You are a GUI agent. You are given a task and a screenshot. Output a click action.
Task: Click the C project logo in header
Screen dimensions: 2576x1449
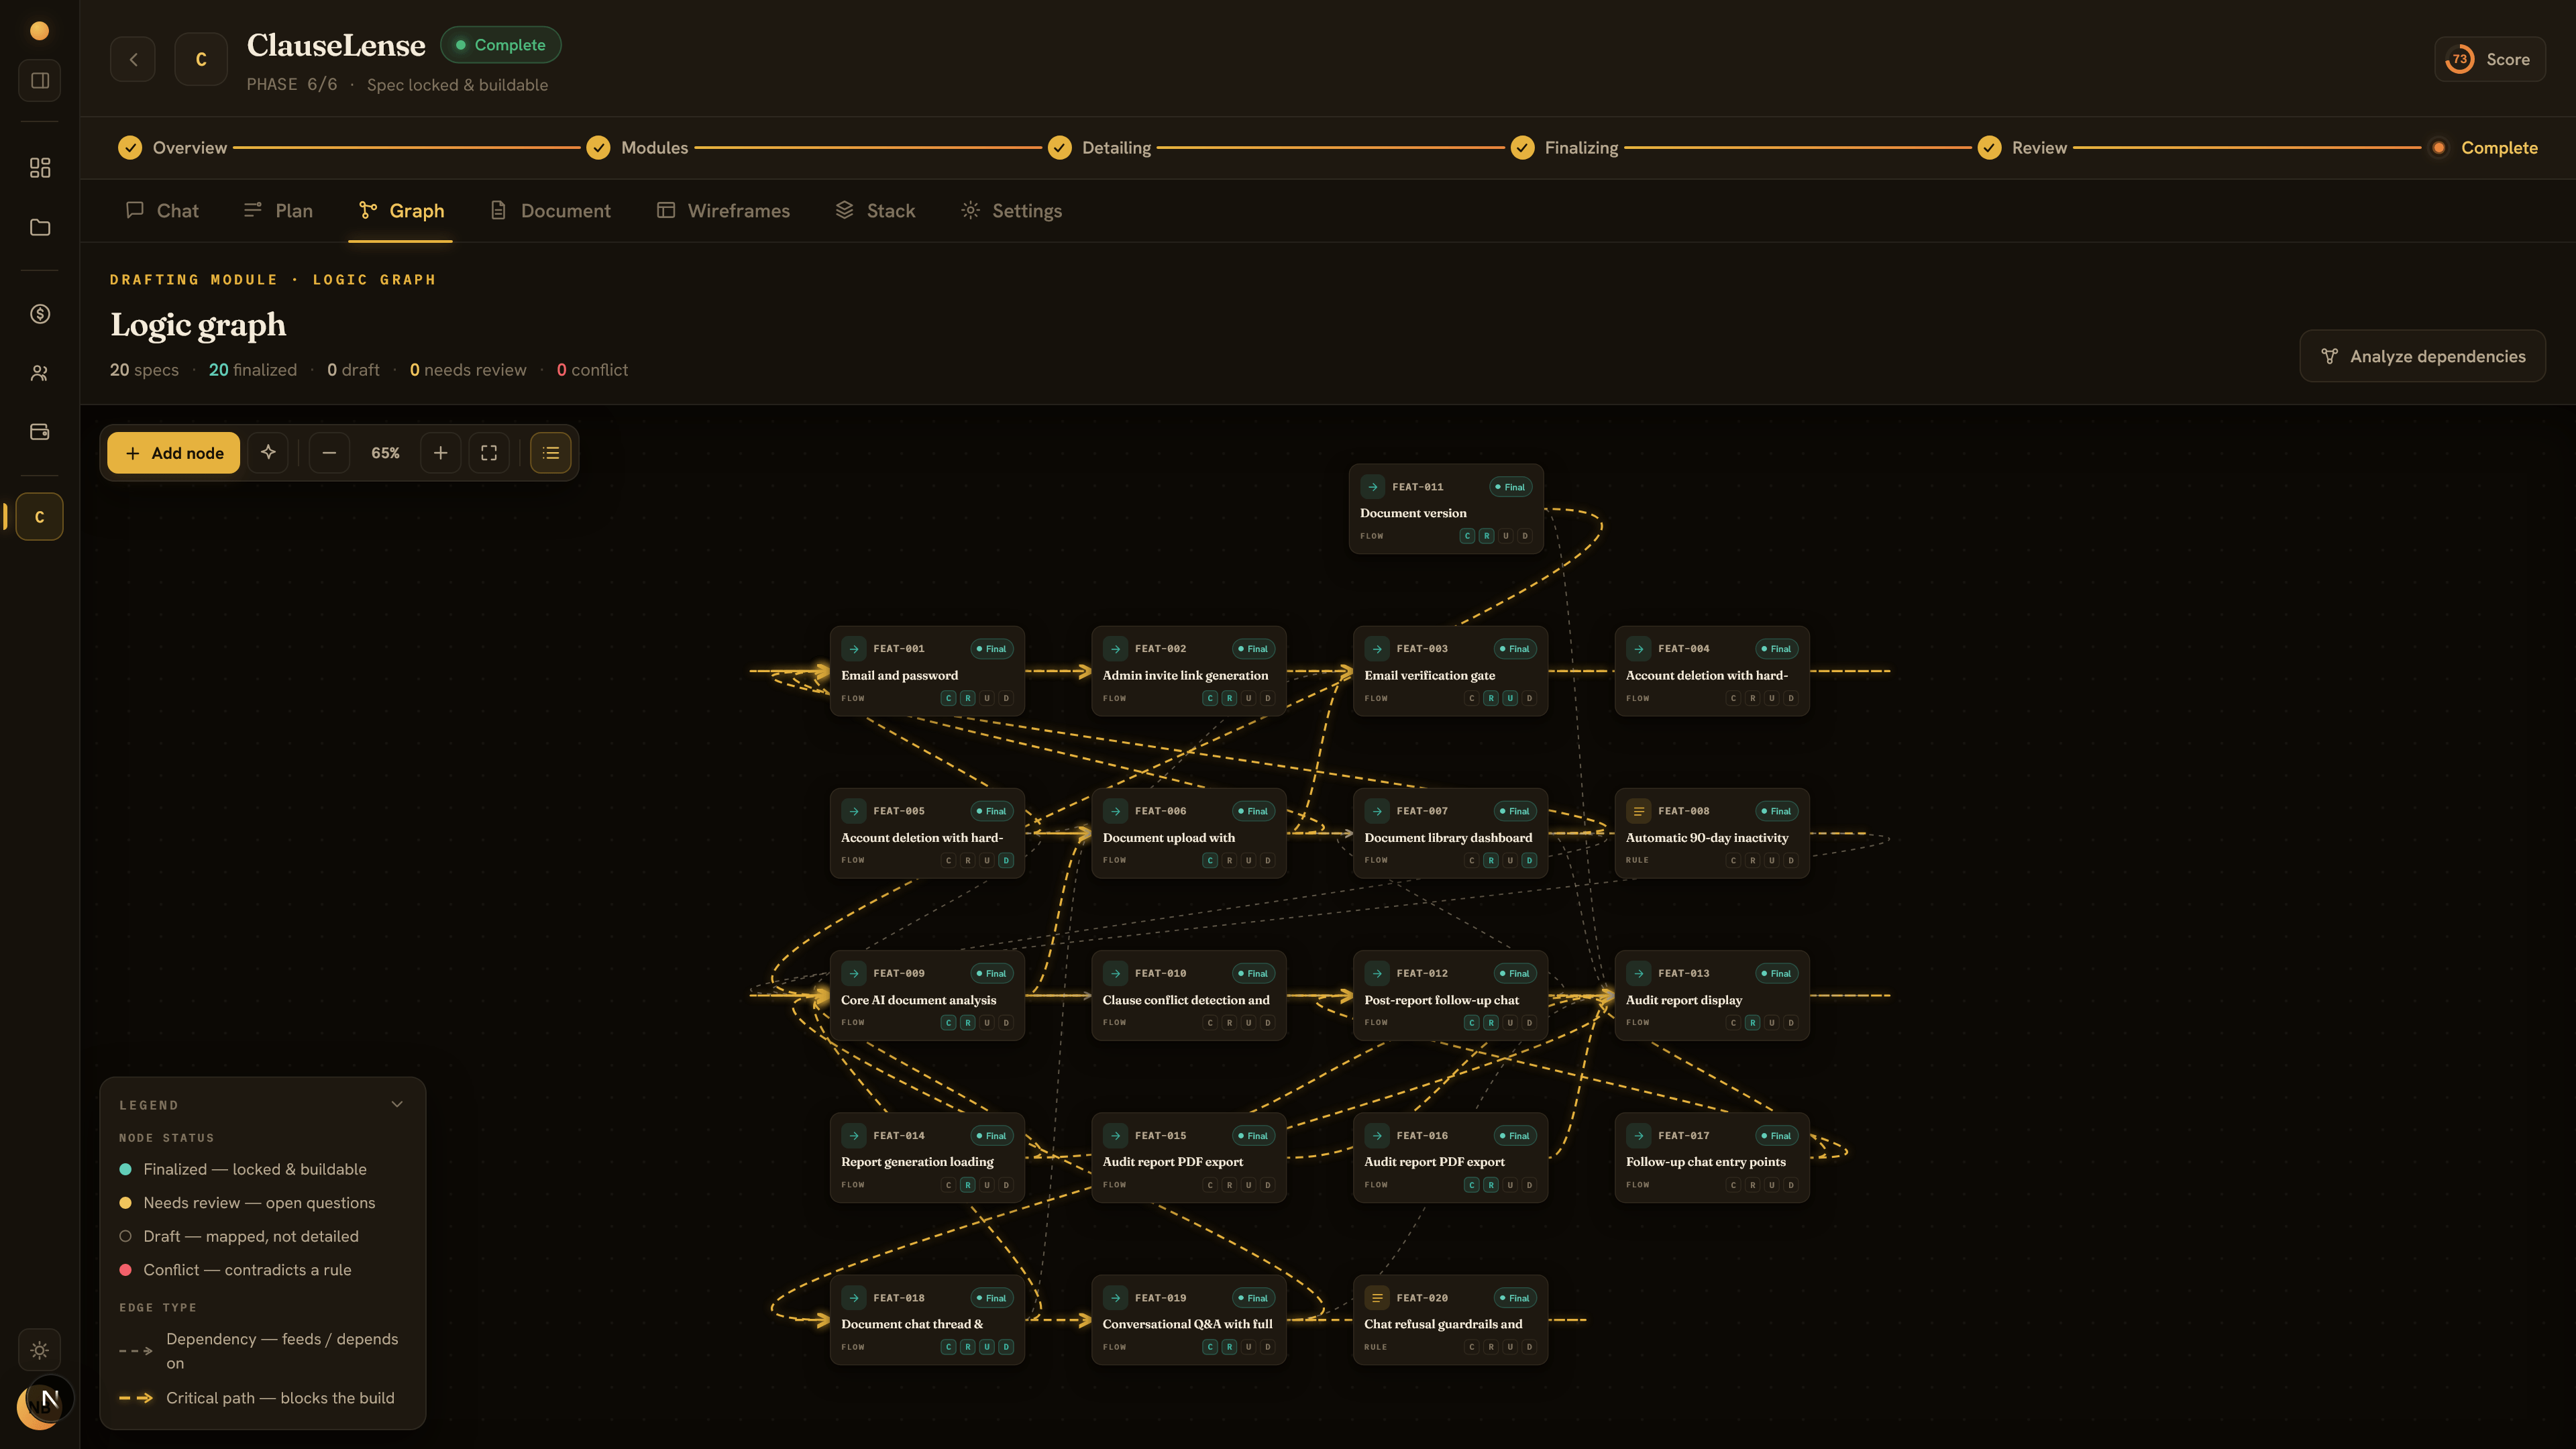[201, 60]
